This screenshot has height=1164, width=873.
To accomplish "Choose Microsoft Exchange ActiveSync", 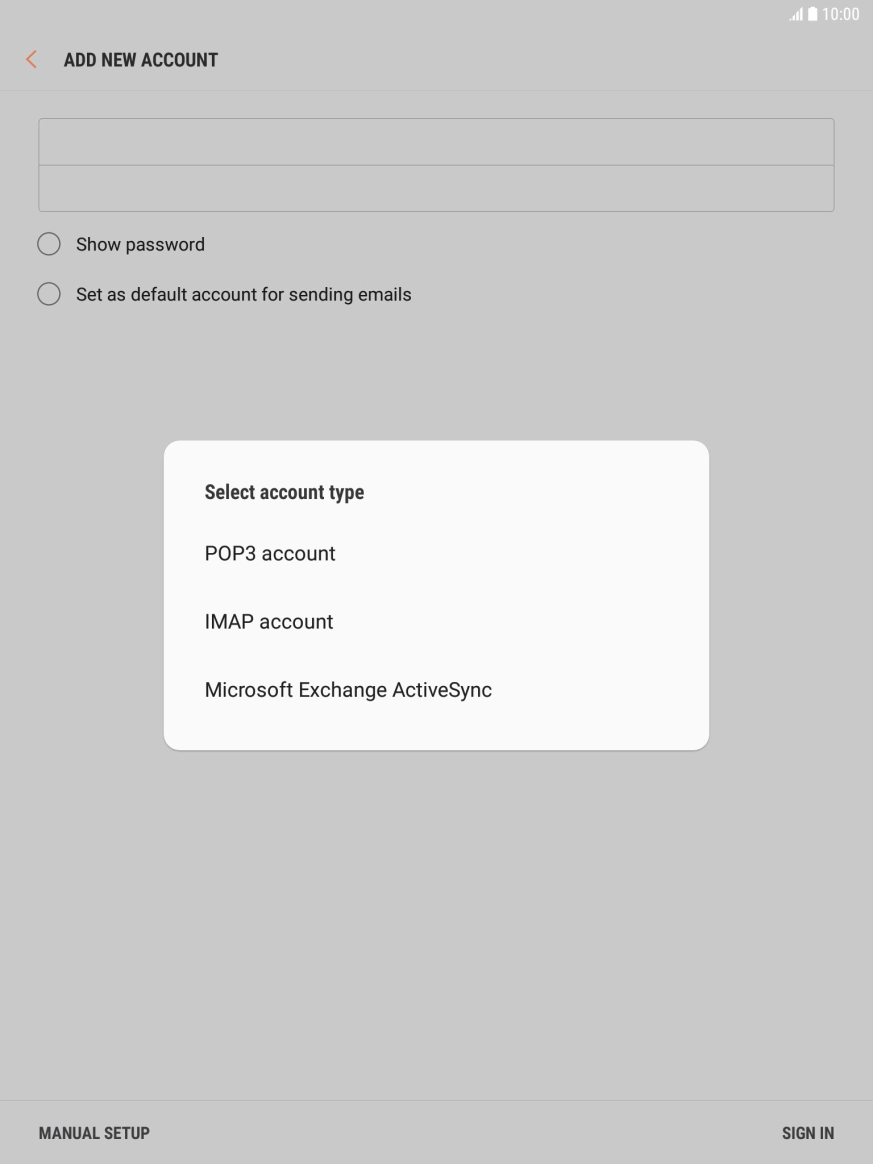I will [x=348, y=689].
